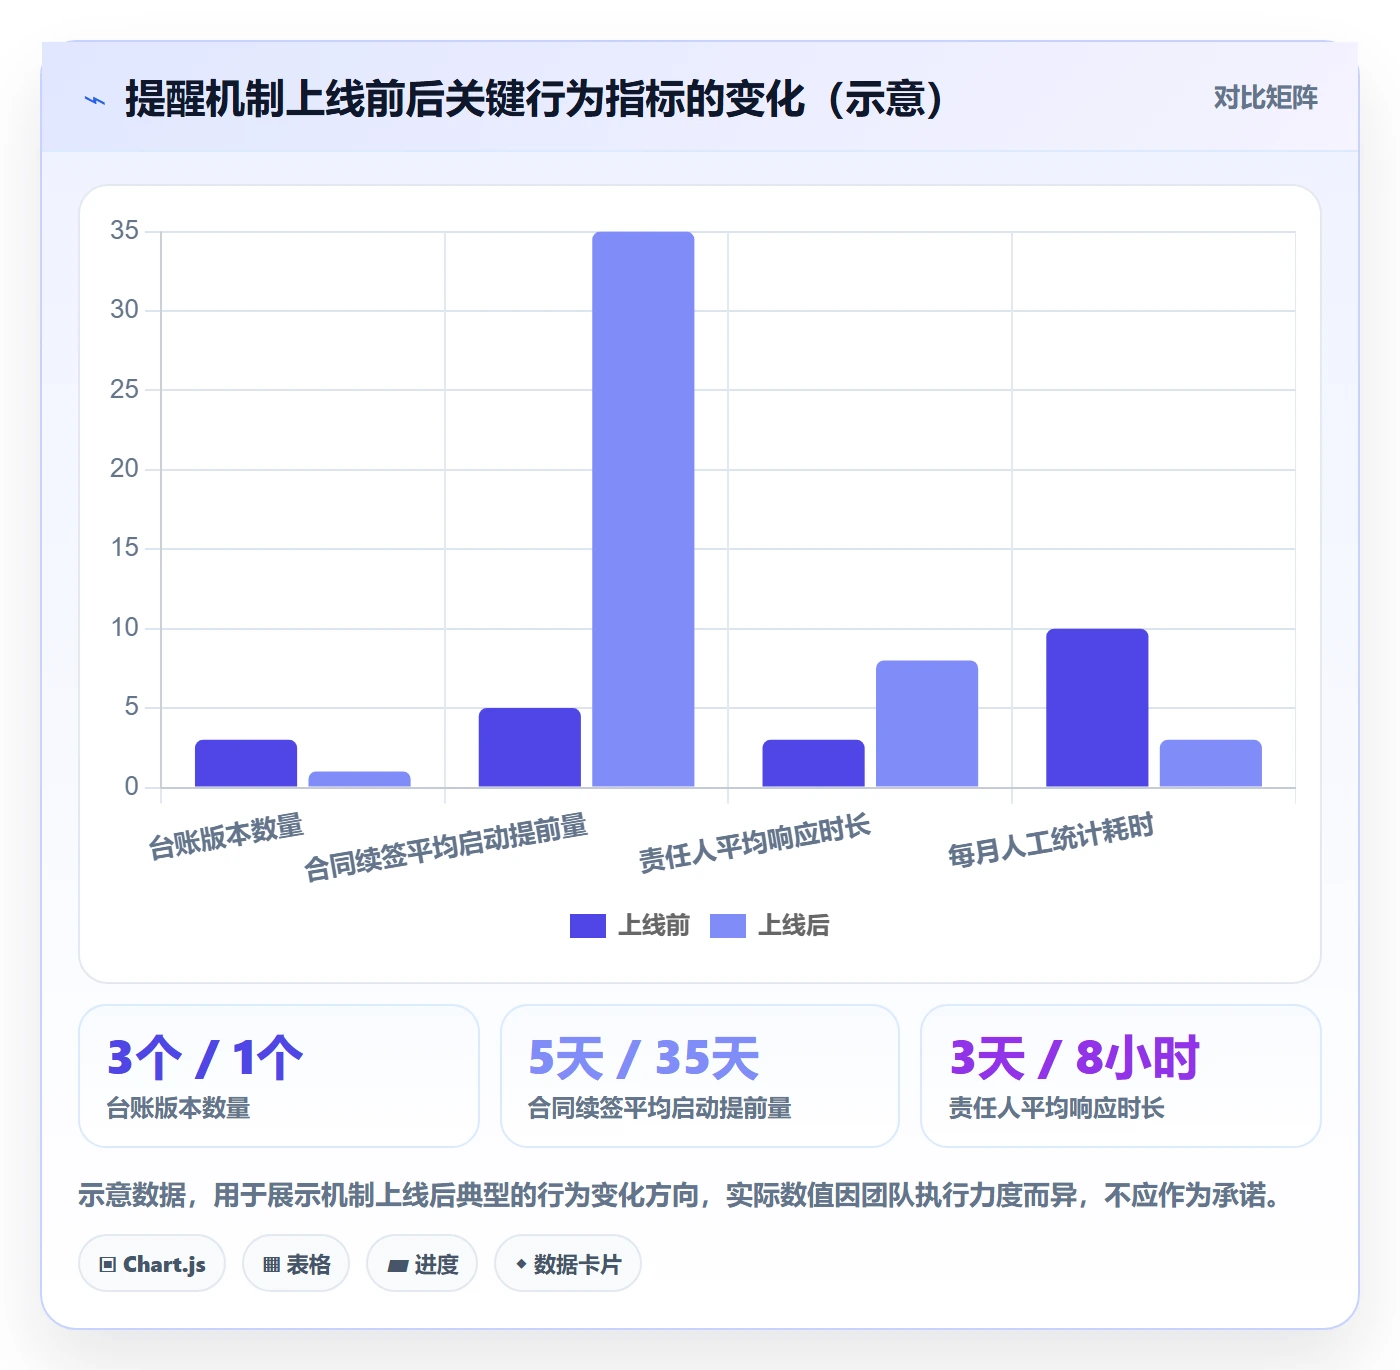
Task: Click the 示意数据 disclaimer note text
Action: click(680, 1195)
